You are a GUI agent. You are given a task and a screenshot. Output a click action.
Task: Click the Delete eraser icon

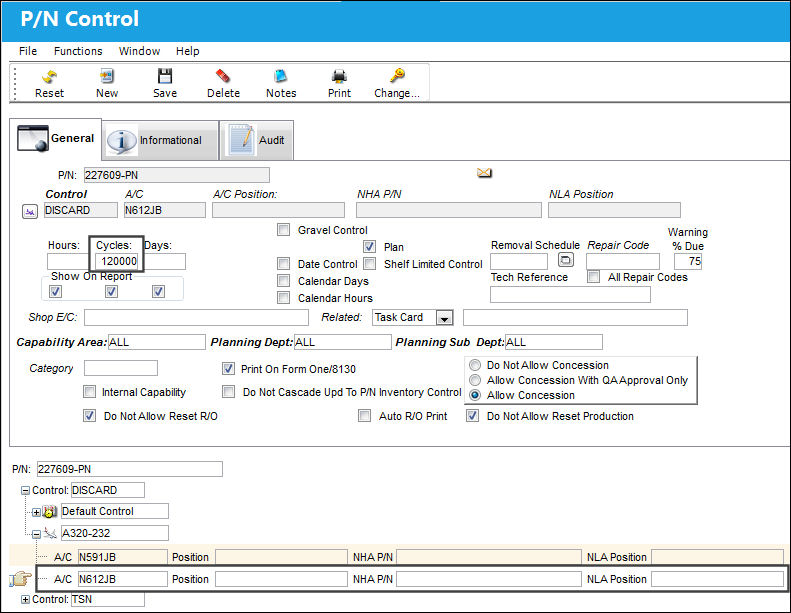click(223, 76)
